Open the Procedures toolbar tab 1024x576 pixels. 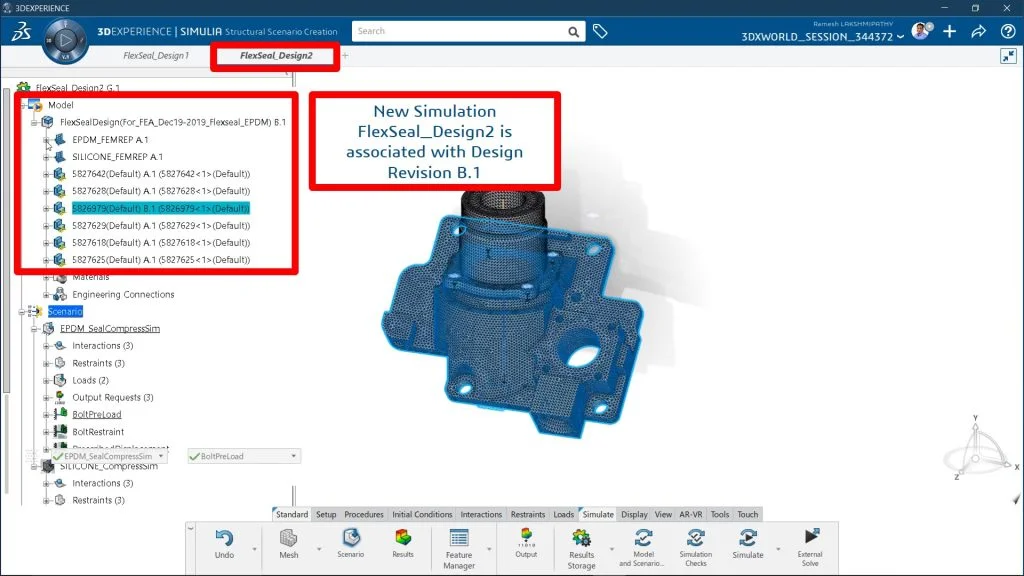[x=364, y=515]
